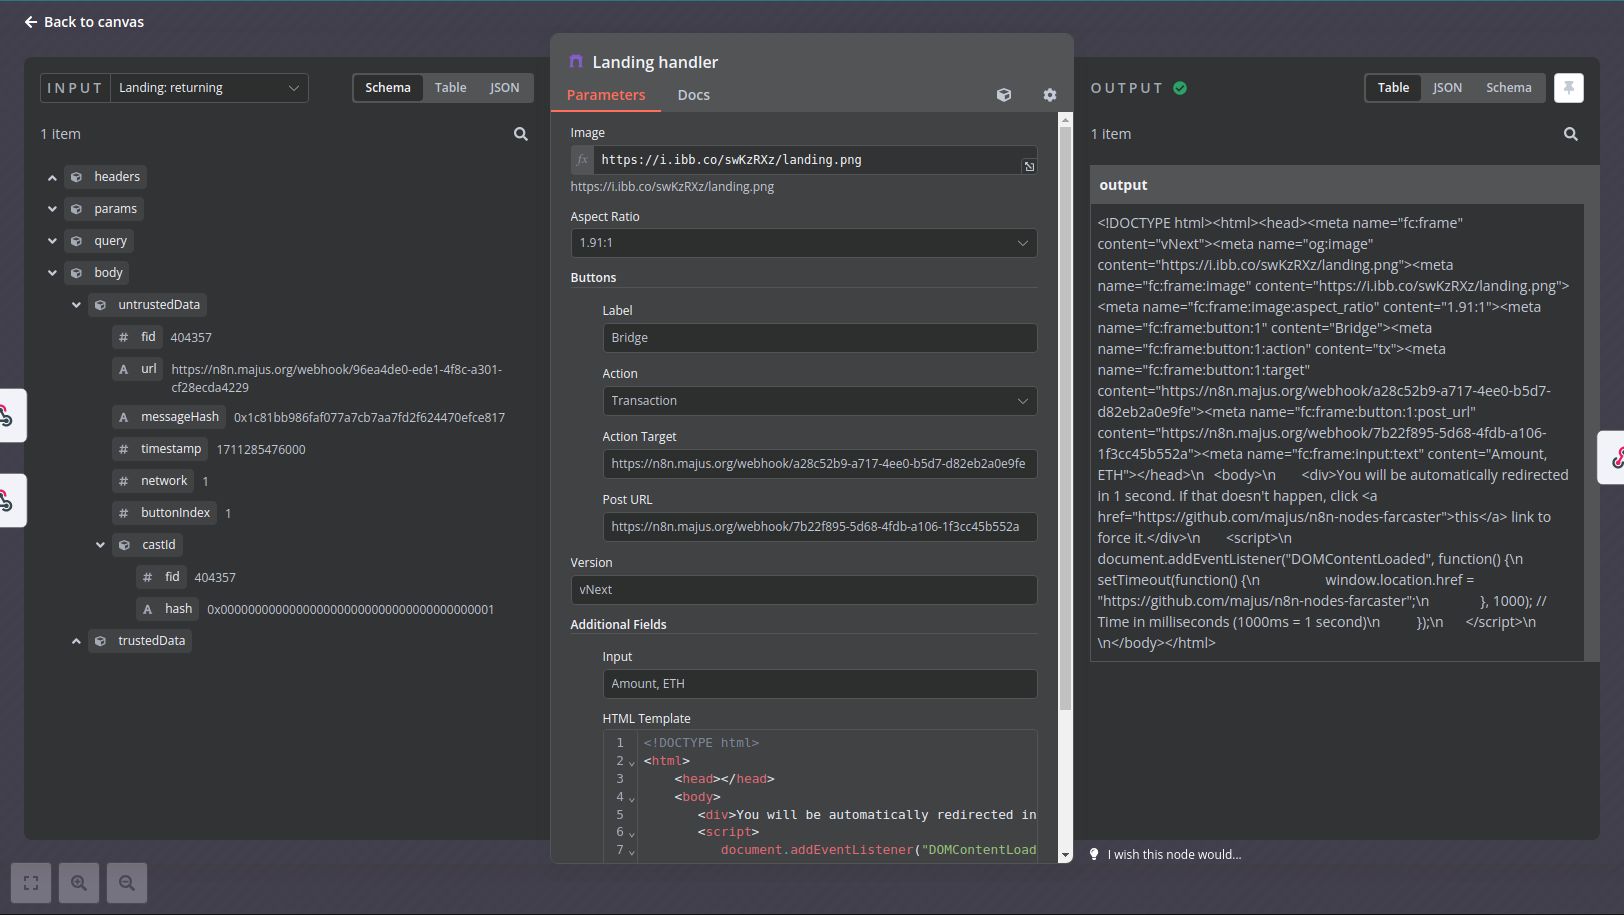The width and height of the screenshot is (1624, 915).
Task: Zoom out on the canvas
Action: [x=127, y=883]
